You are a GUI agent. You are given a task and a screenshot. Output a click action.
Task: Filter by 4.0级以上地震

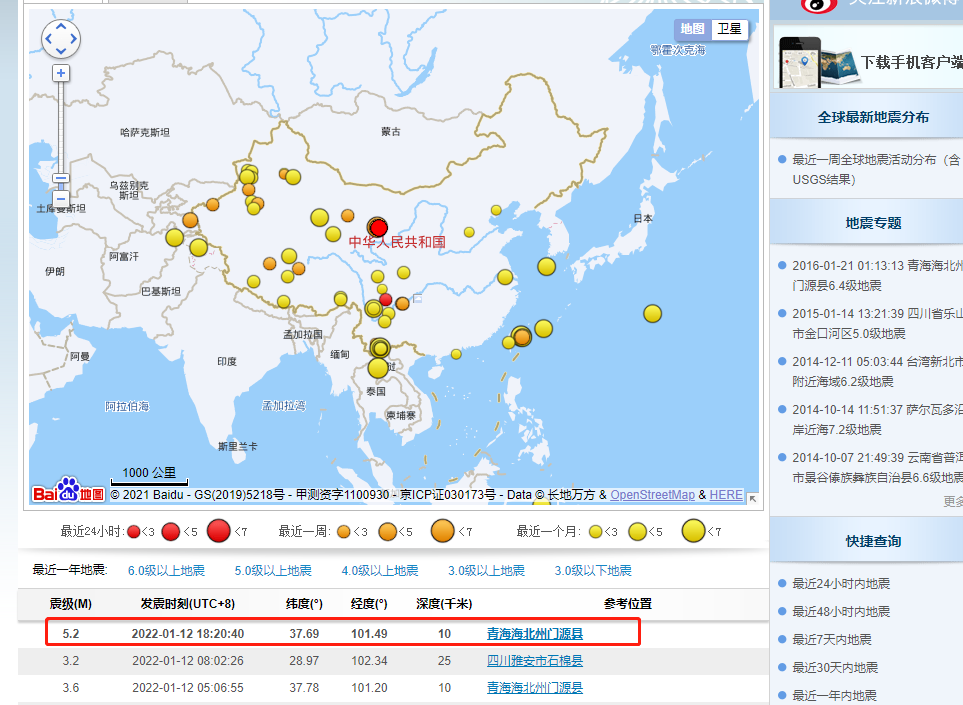[x=379, y=571]
